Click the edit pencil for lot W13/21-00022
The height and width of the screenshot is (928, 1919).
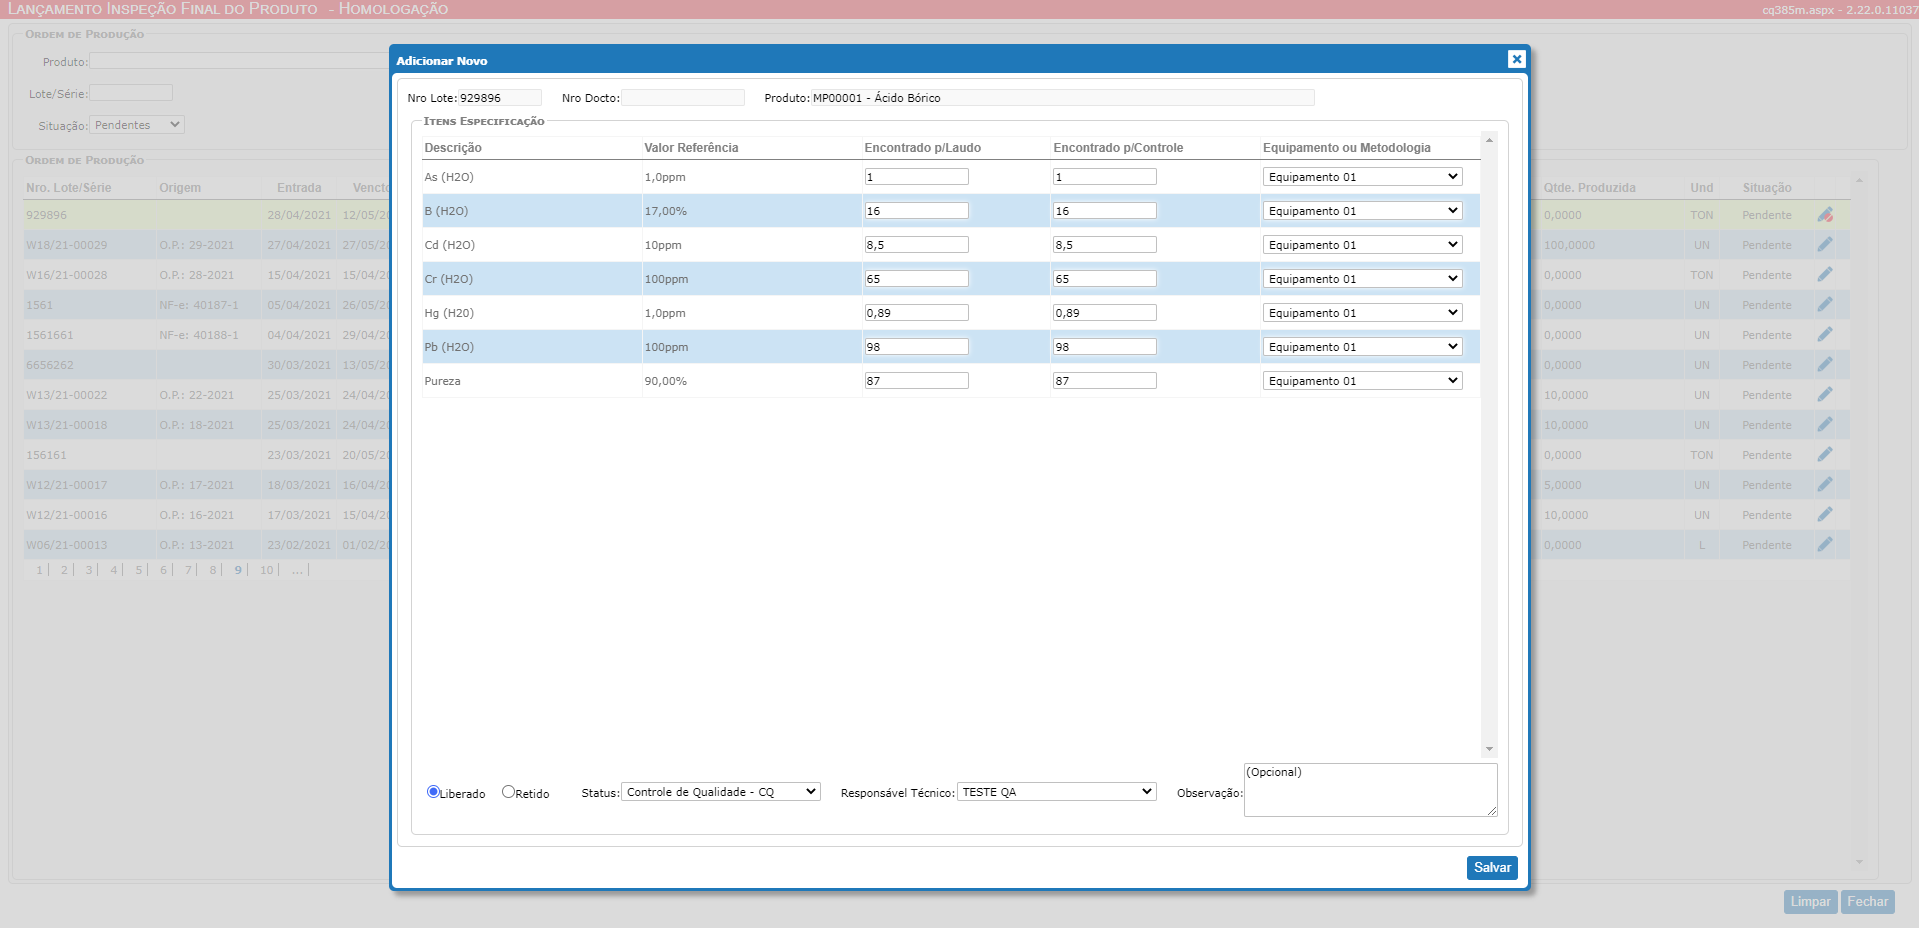tap(1825, 395)
